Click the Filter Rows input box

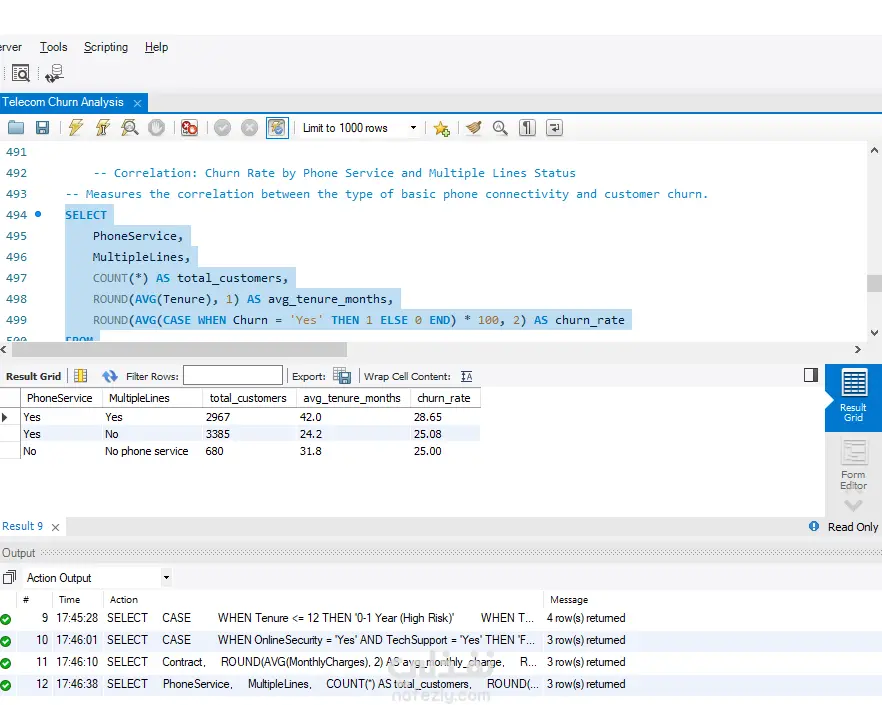[232, 376]
